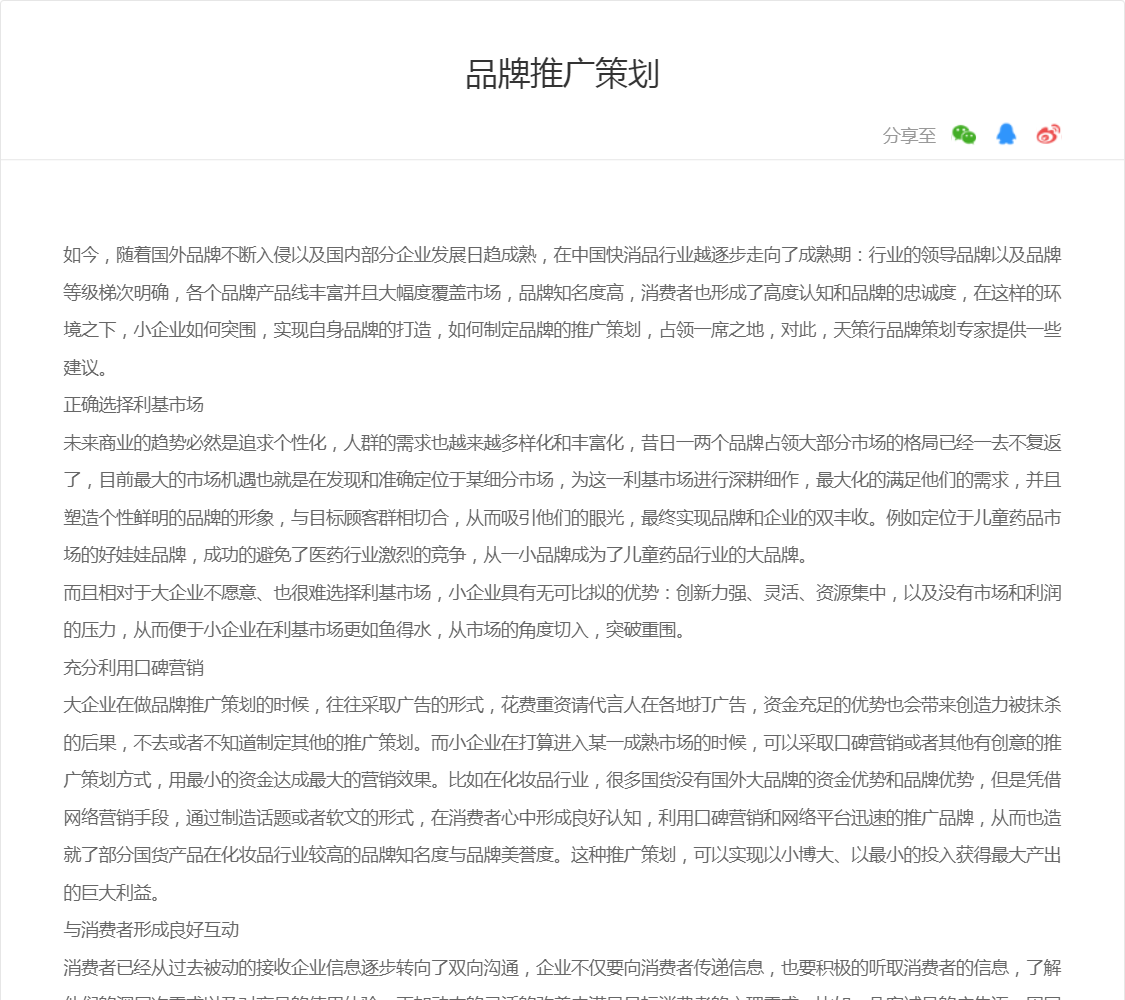Click the title 品牌推广策划
Image resolution: width=1125 pixels, height=1000 pixels.
pos(562,75)
